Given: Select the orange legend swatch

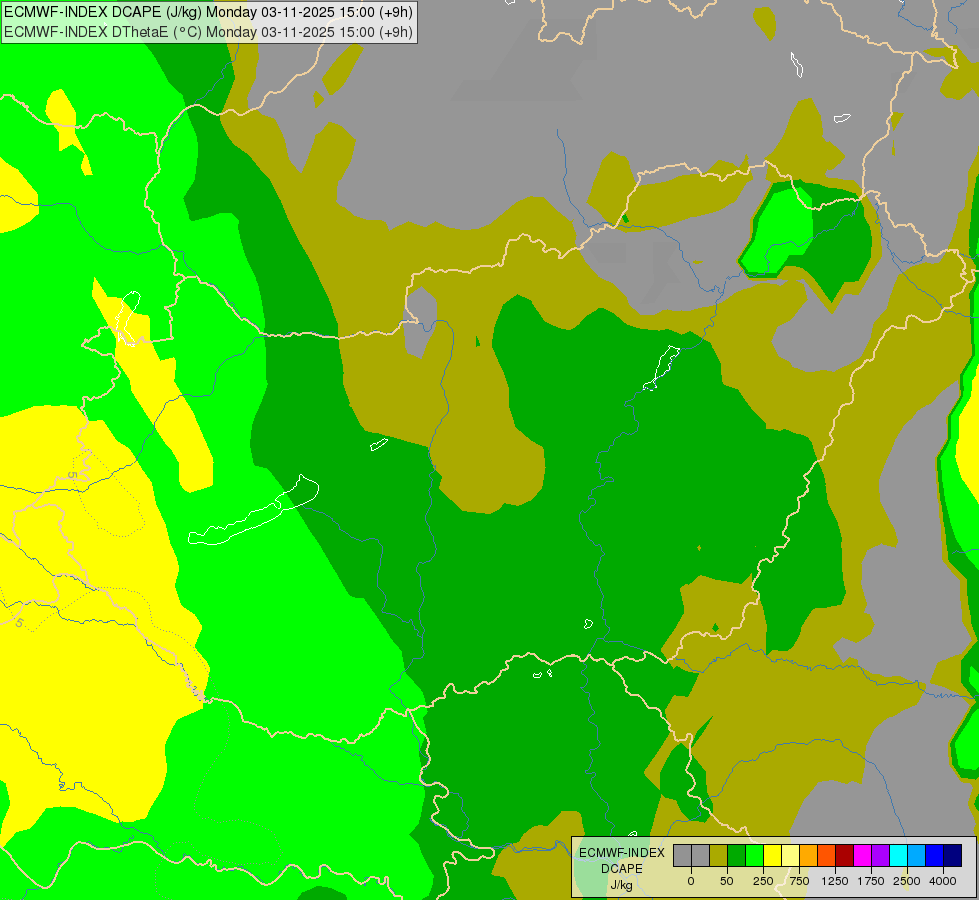Looking at the screenshot, I should [809, 856].
